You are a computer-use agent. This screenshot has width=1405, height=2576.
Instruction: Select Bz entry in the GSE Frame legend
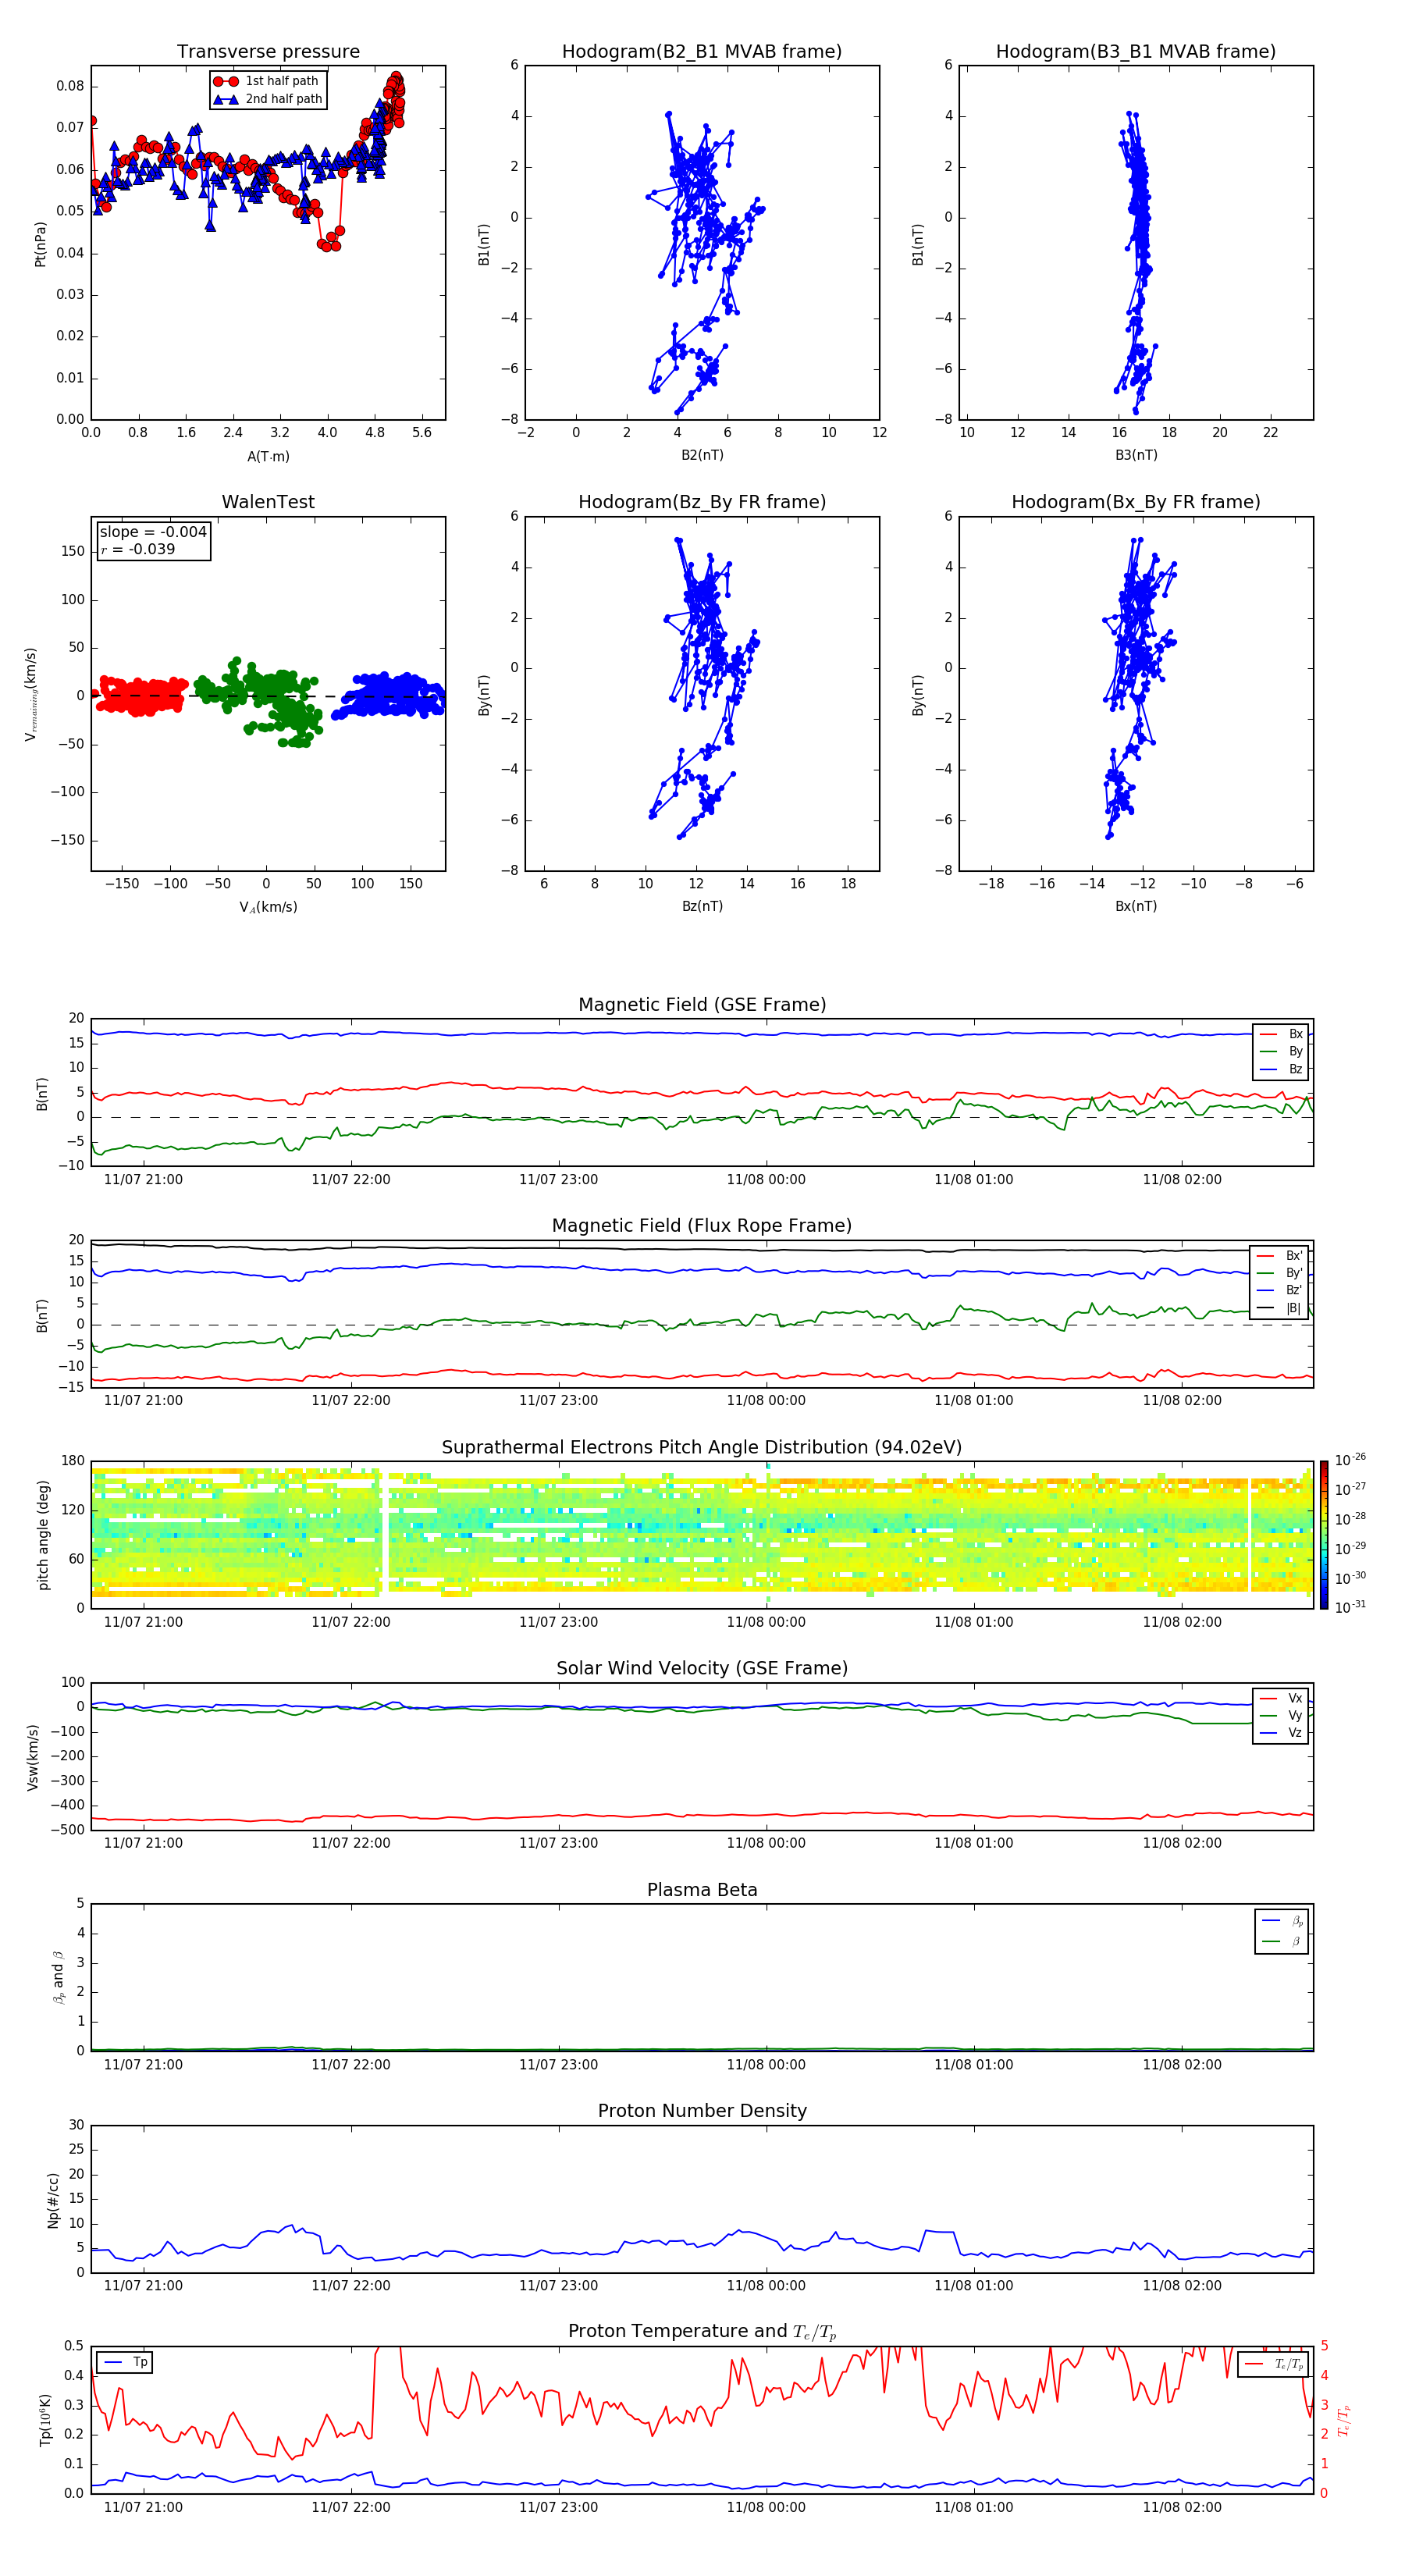tap(1282, 1069)
